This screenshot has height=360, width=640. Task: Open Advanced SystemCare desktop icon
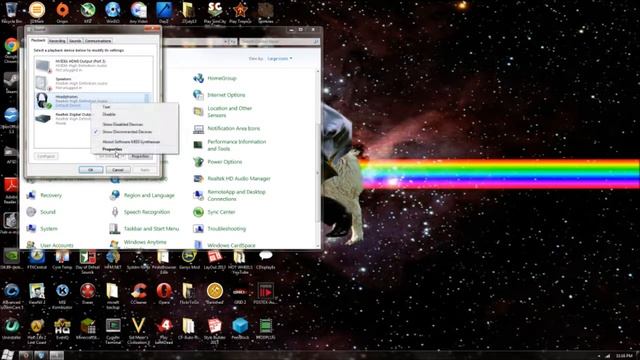coord(11,296)
